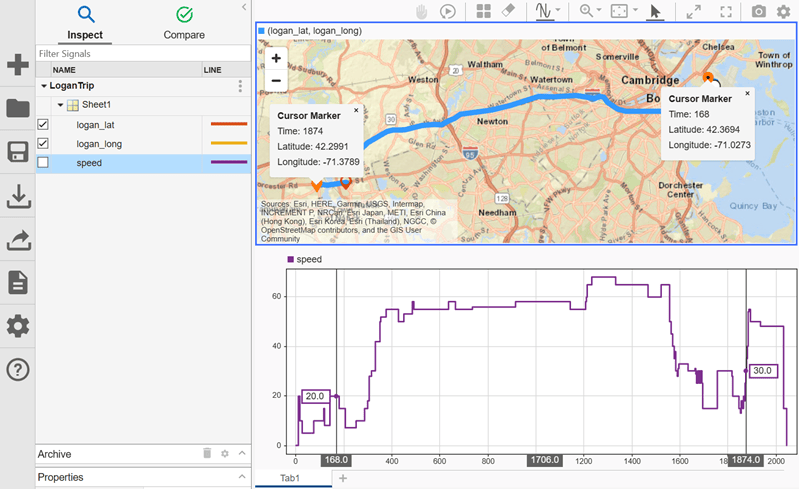
Task: Uncheck the logan_long signal checkbox
Action: (x=43, y=144)
